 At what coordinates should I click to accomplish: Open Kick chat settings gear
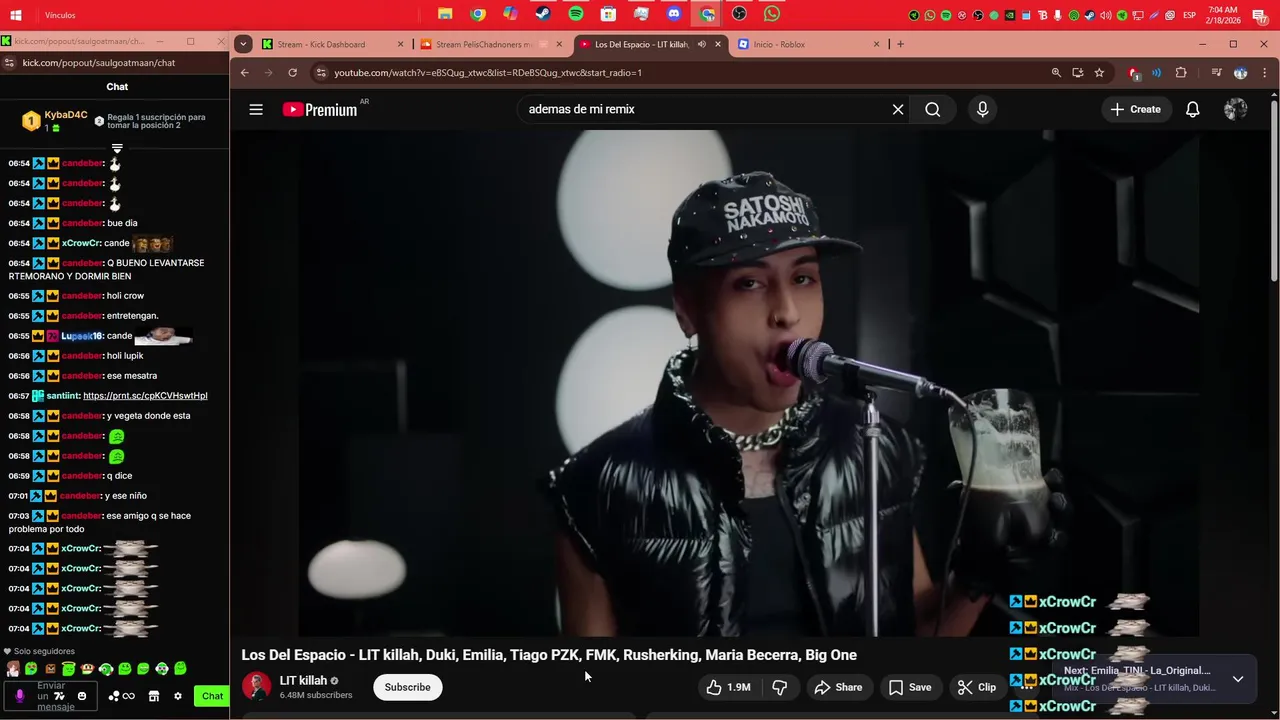pos(178,696)
